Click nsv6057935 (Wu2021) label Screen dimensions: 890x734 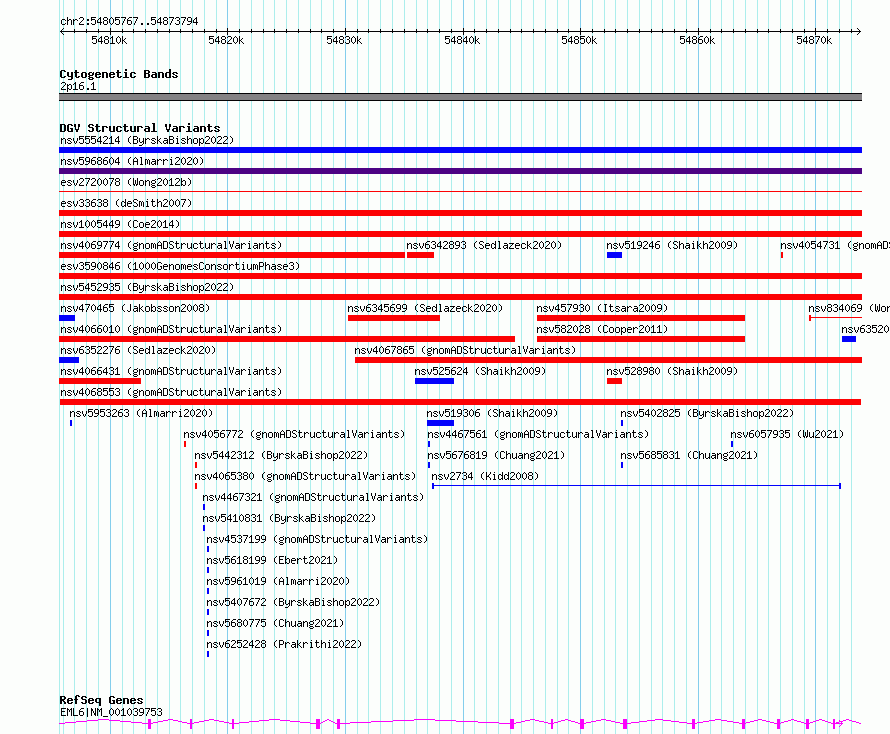(787, 434)
